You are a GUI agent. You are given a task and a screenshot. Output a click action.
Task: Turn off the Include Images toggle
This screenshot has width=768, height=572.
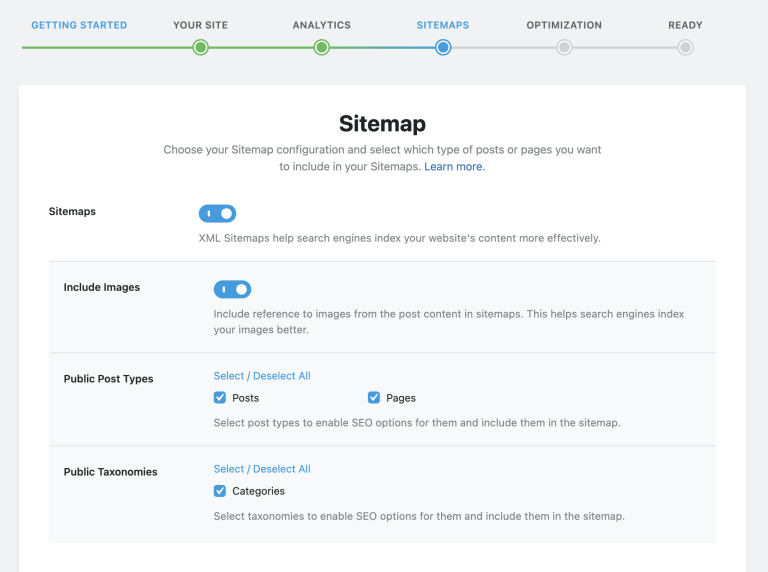point(232,289)
